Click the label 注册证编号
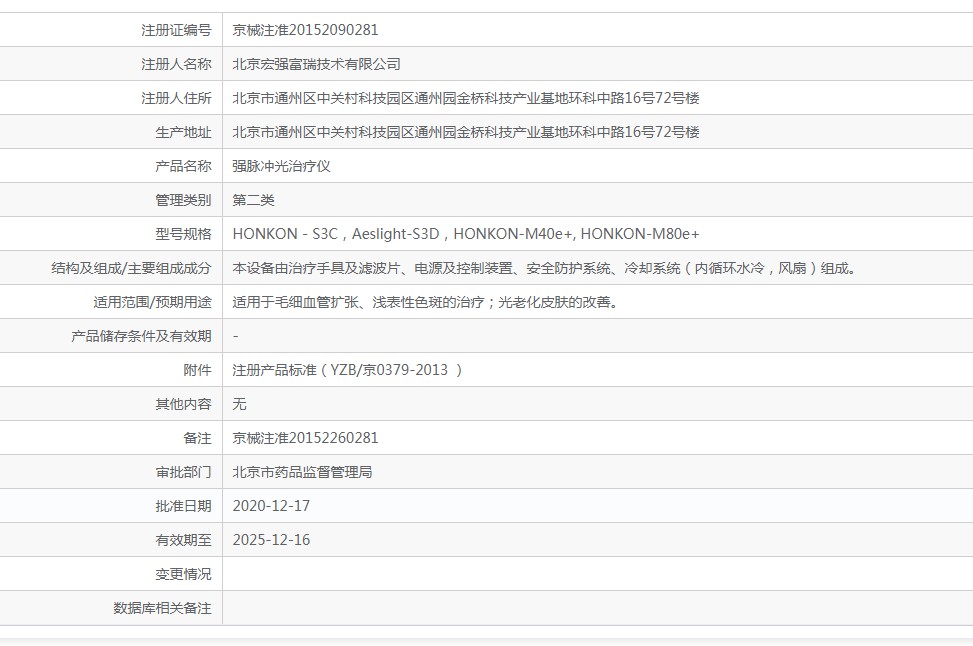This screenshot has width=973, height=646. coord(176,30)
